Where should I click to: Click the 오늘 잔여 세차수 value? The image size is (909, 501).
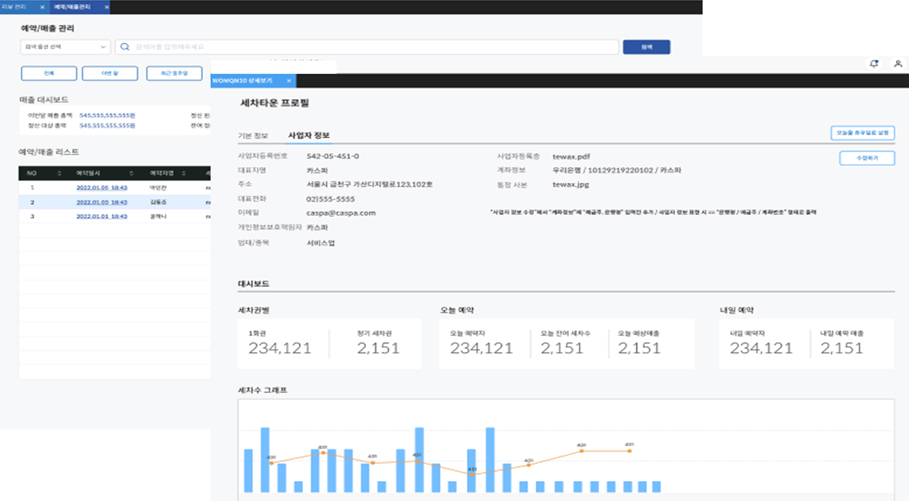click(x=562, y=348)
